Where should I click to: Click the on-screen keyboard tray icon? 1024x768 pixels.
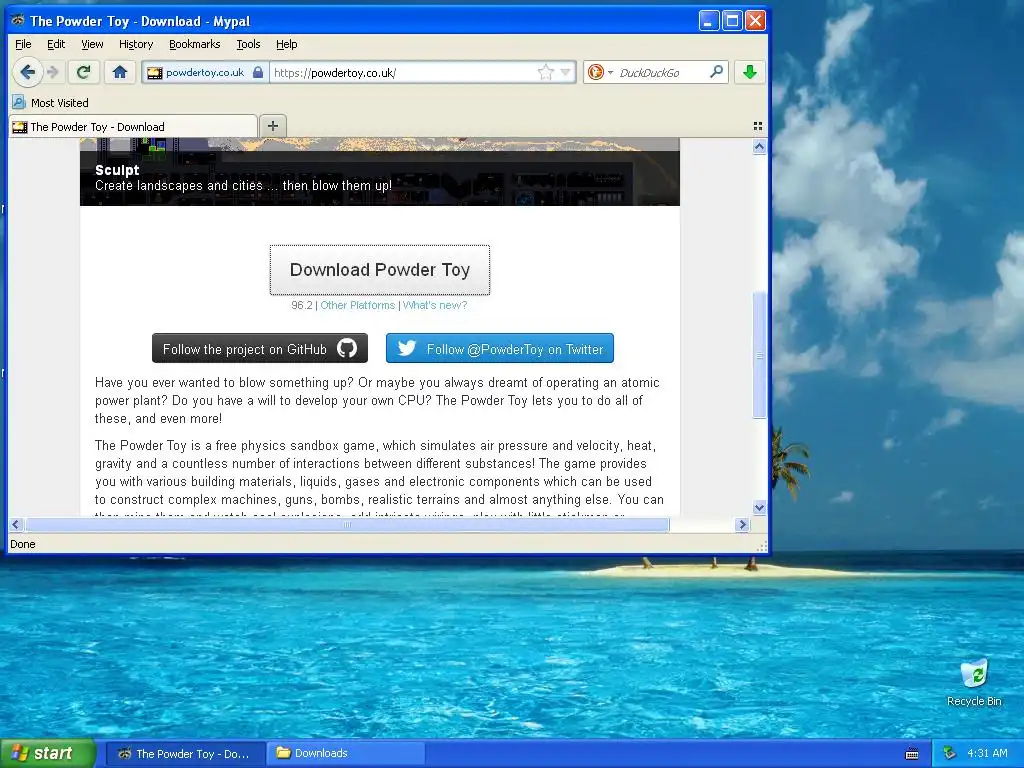tap(912, 754)
